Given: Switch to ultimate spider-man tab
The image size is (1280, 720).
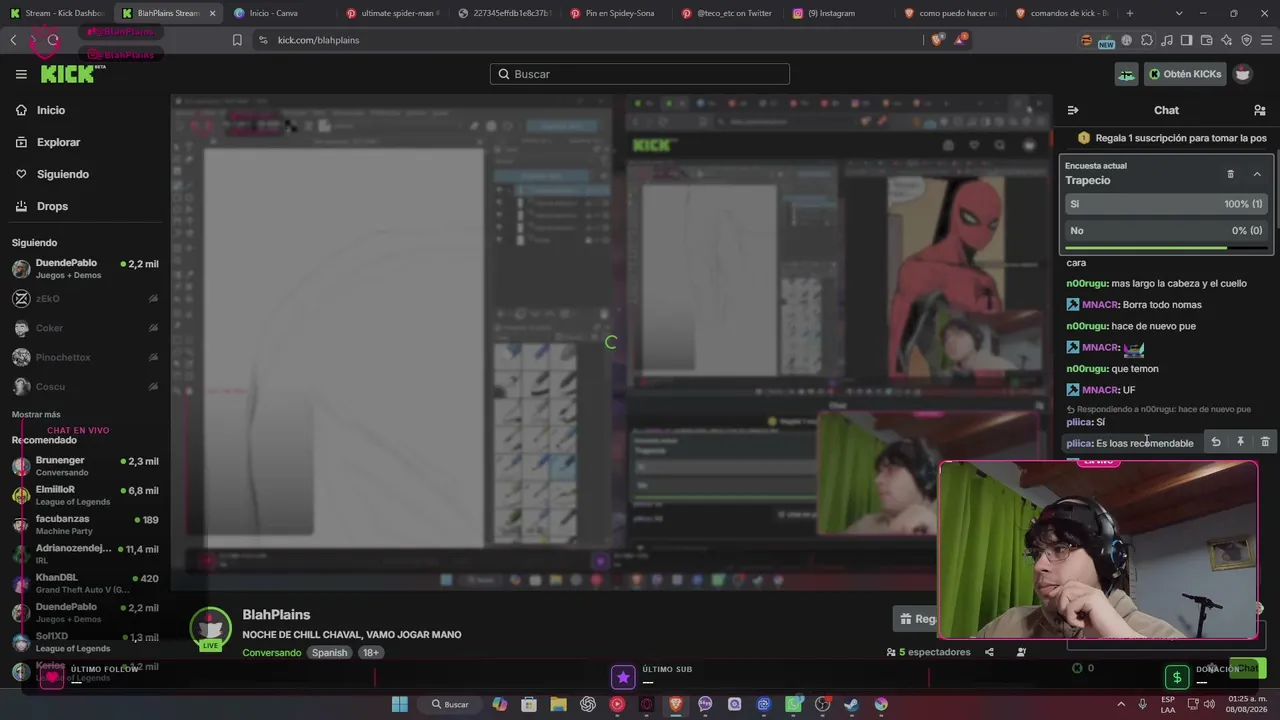Looking at the screenshot, I should click(x=392, y=13).
